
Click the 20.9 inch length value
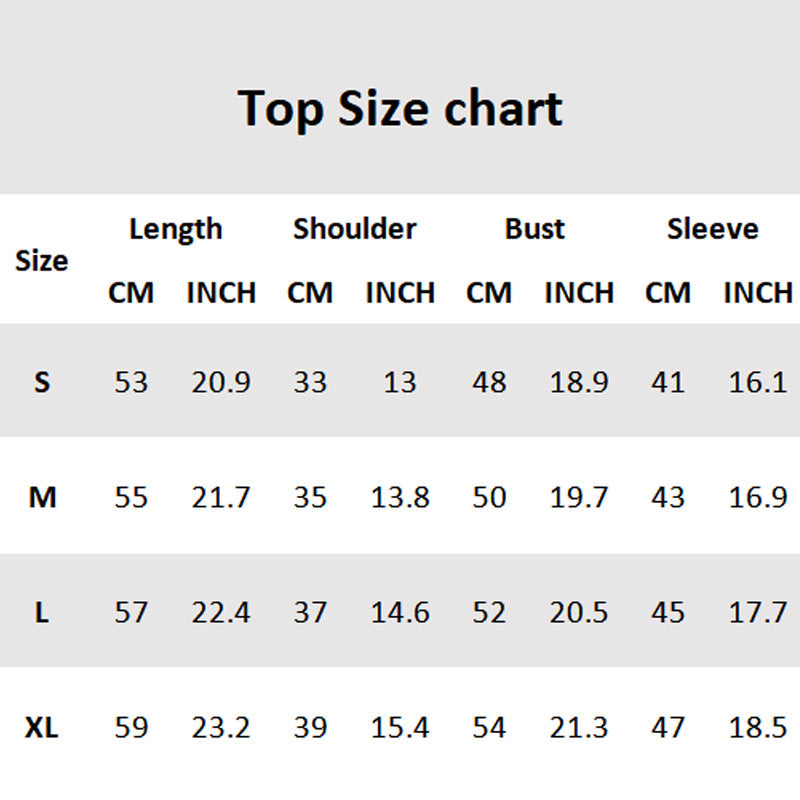[221, 382]
